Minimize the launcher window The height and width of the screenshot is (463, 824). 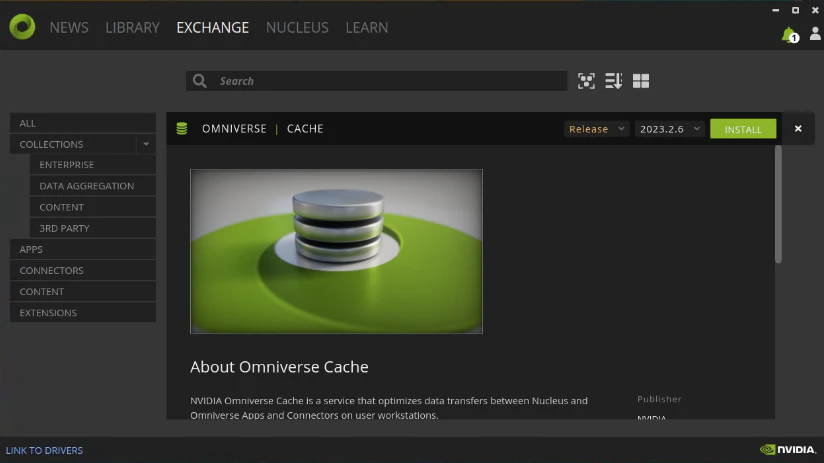tap(776, 10)
